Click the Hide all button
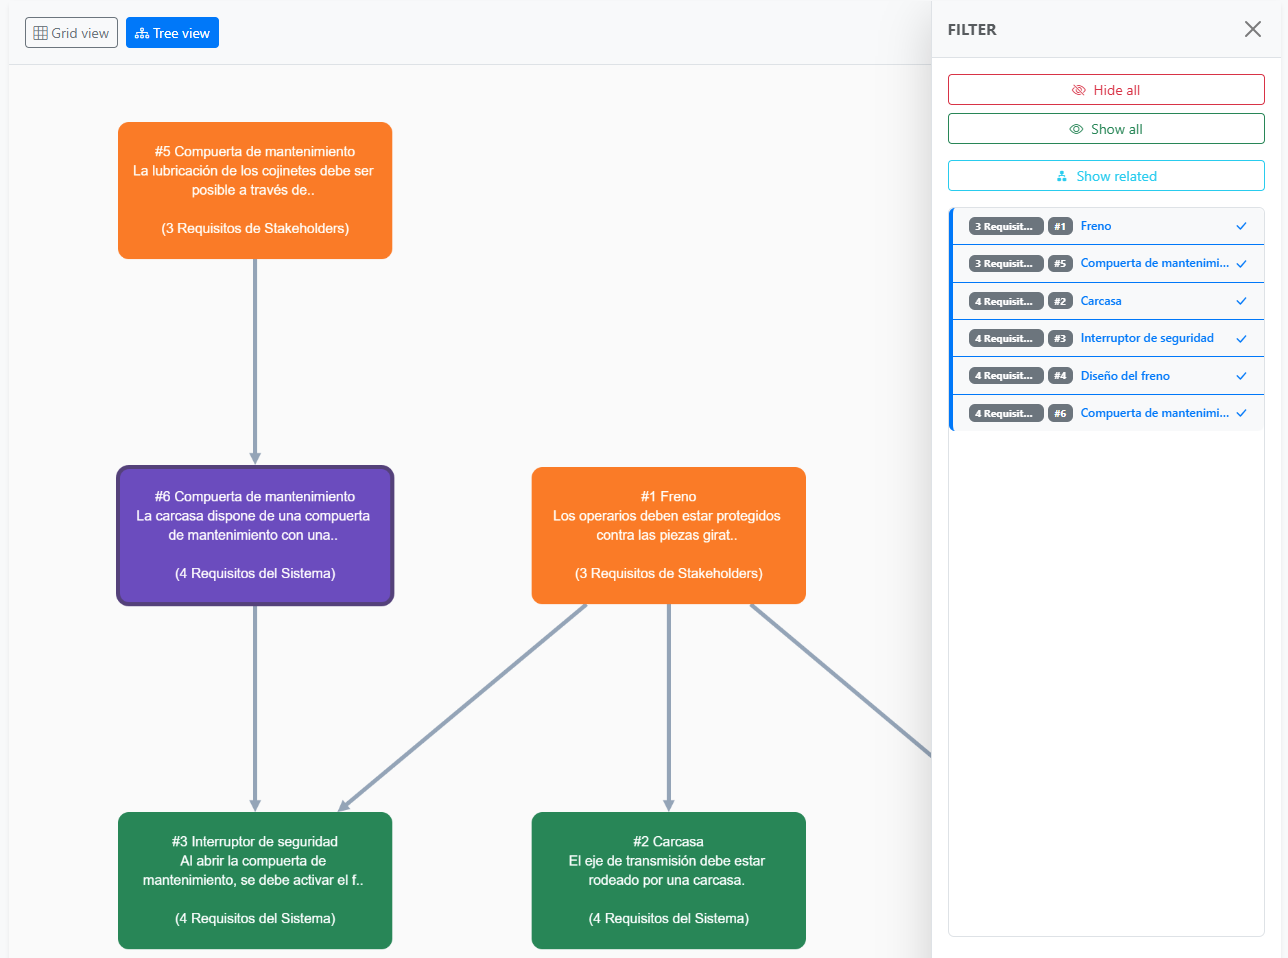Screen dimensions: 1288x958 [x=1106, y=90]
